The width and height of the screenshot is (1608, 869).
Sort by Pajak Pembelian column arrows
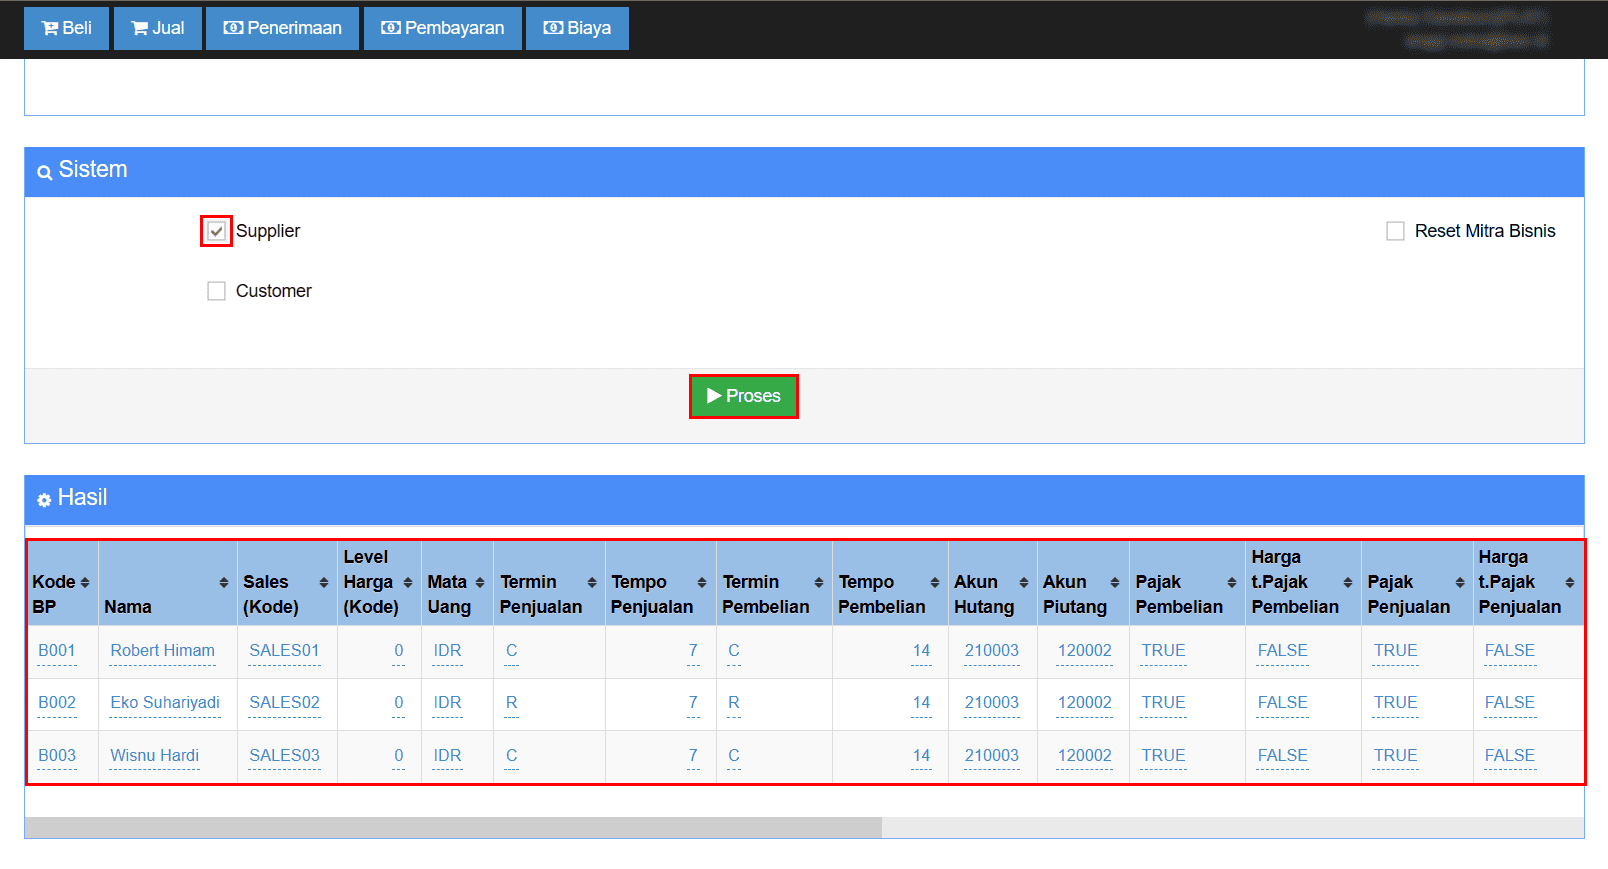point(1231,582)
